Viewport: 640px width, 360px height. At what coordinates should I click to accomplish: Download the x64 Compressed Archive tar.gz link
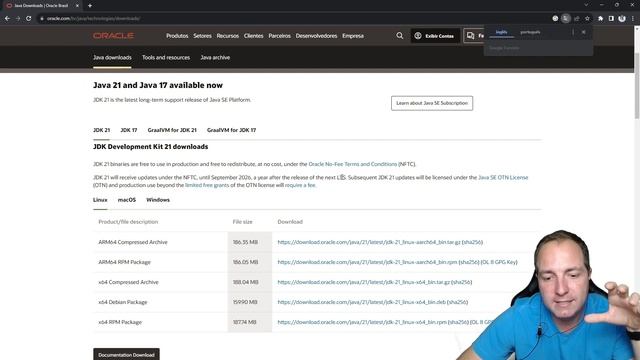click(x=364, y=282)
